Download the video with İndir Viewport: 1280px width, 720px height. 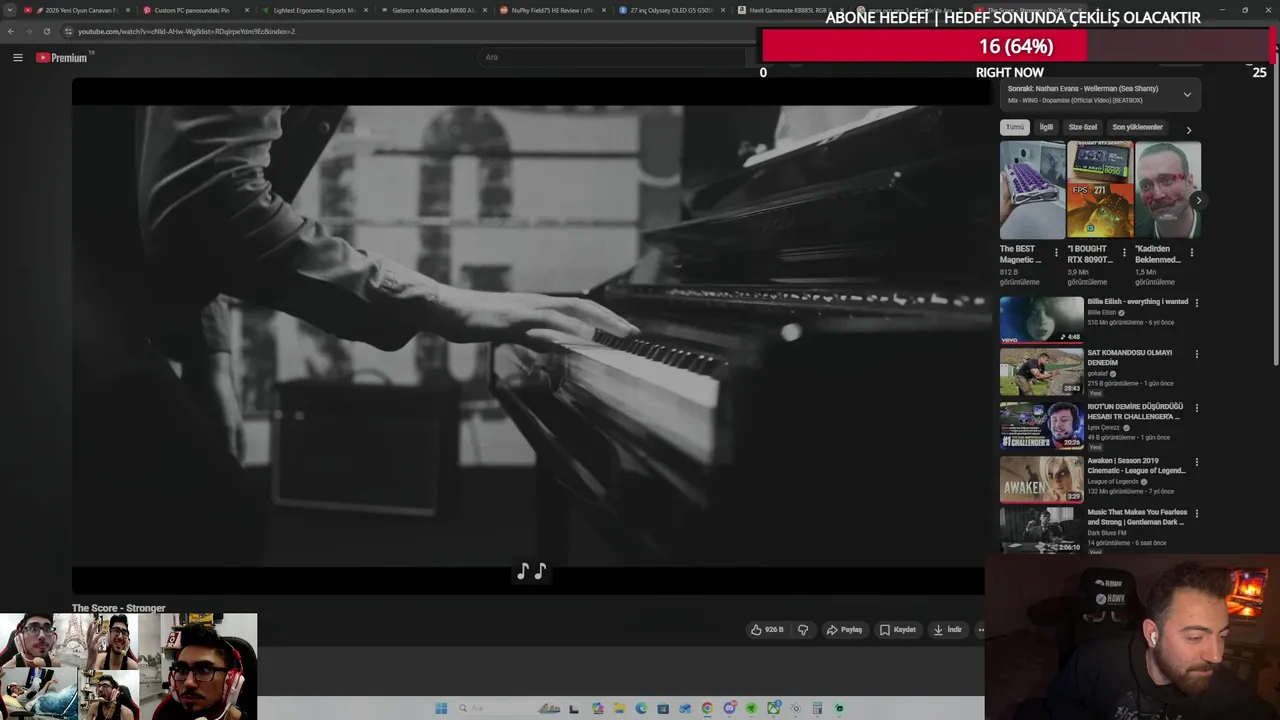tap(947, 630)
